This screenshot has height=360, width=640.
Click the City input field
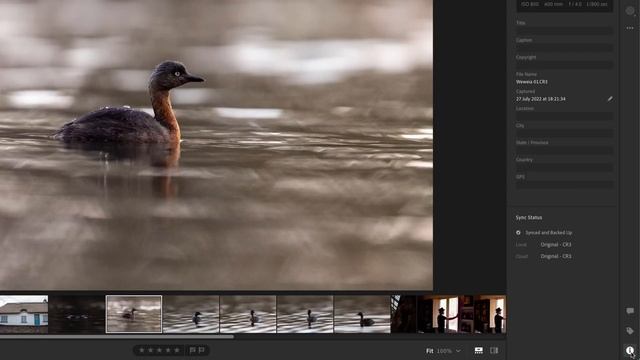(564, 133)
